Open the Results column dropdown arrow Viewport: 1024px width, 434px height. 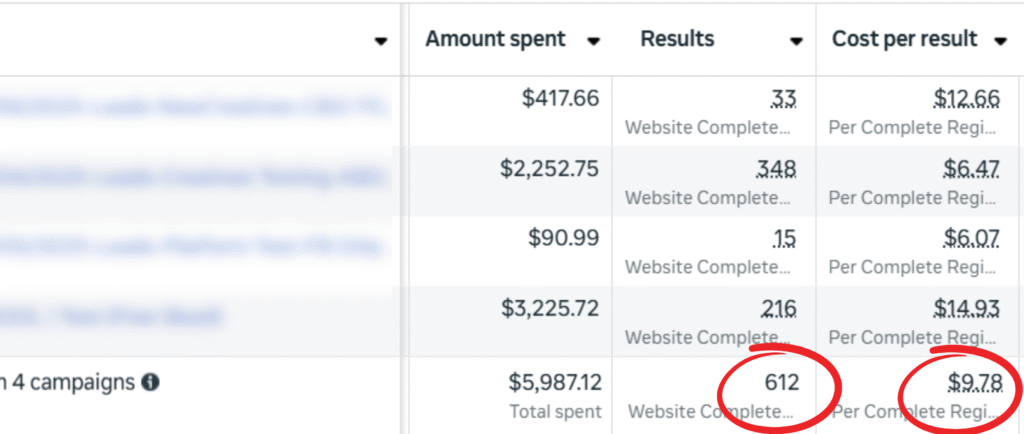796,41
